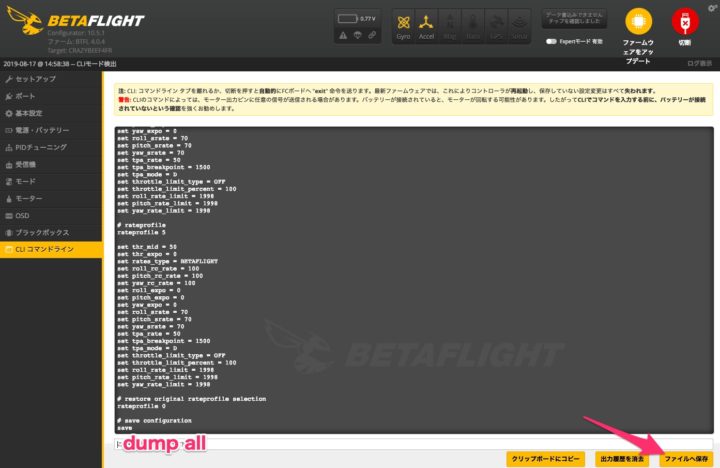Toggle the Expert mode switch
The height and width of the screenshot is (468, 720).
(x=552, y=42)
